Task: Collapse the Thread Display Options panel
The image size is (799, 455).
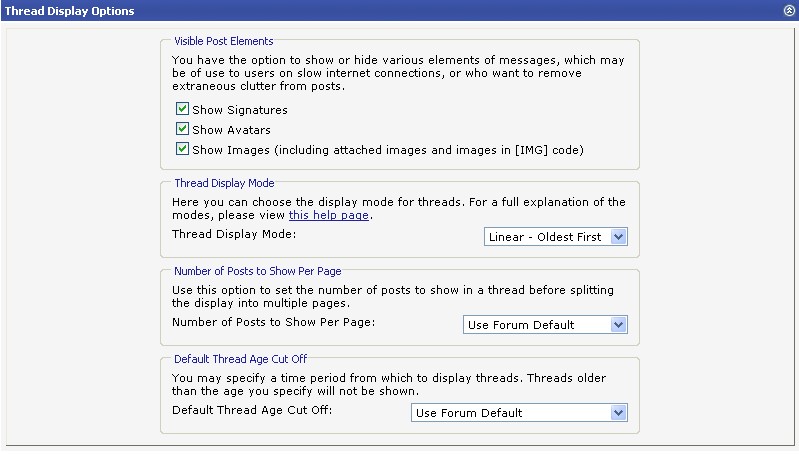Action: coord(789,10)
